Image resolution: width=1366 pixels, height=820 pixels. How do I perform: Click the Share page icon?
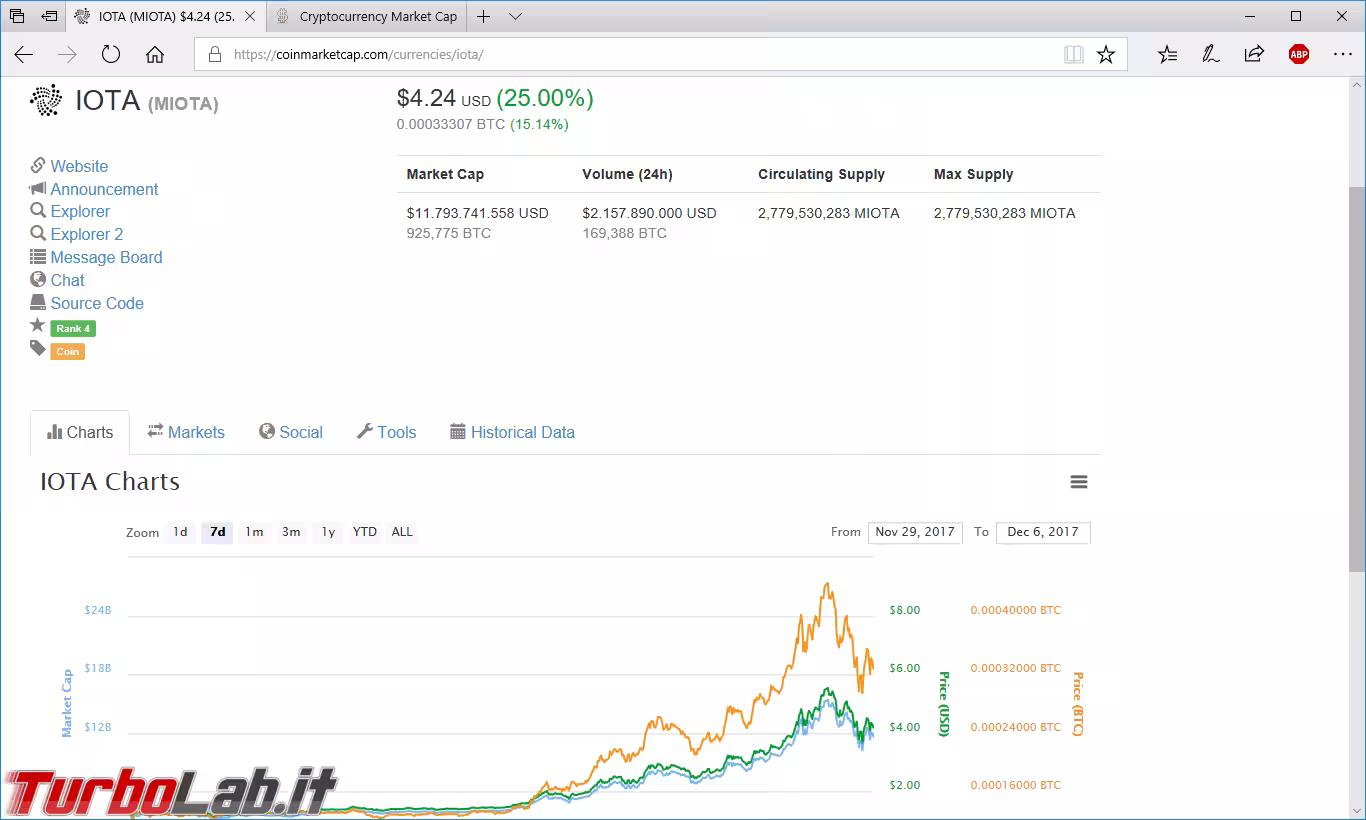click(1254, 55)
